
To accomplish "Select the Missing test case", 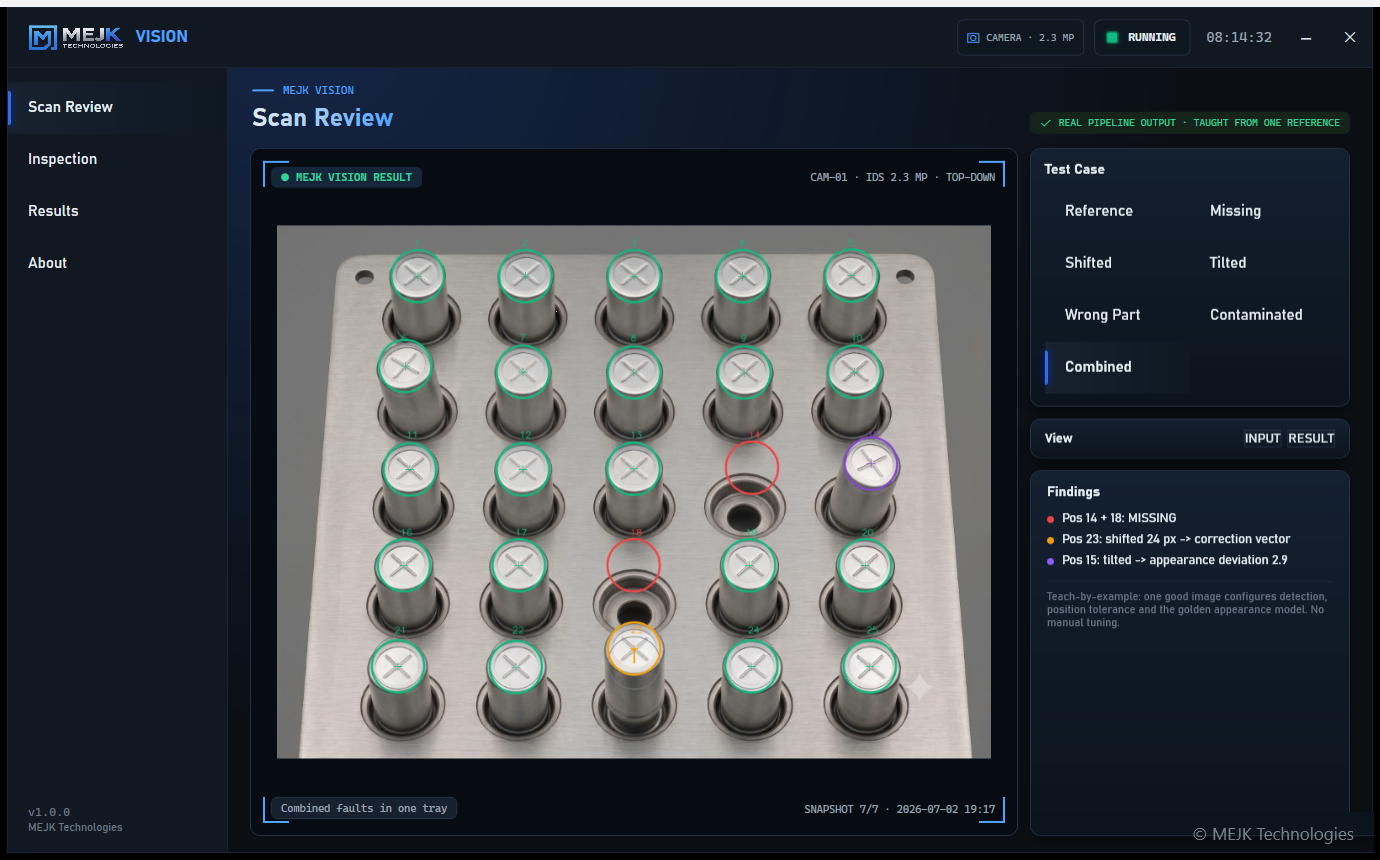I will click(x=1235, y=211).
